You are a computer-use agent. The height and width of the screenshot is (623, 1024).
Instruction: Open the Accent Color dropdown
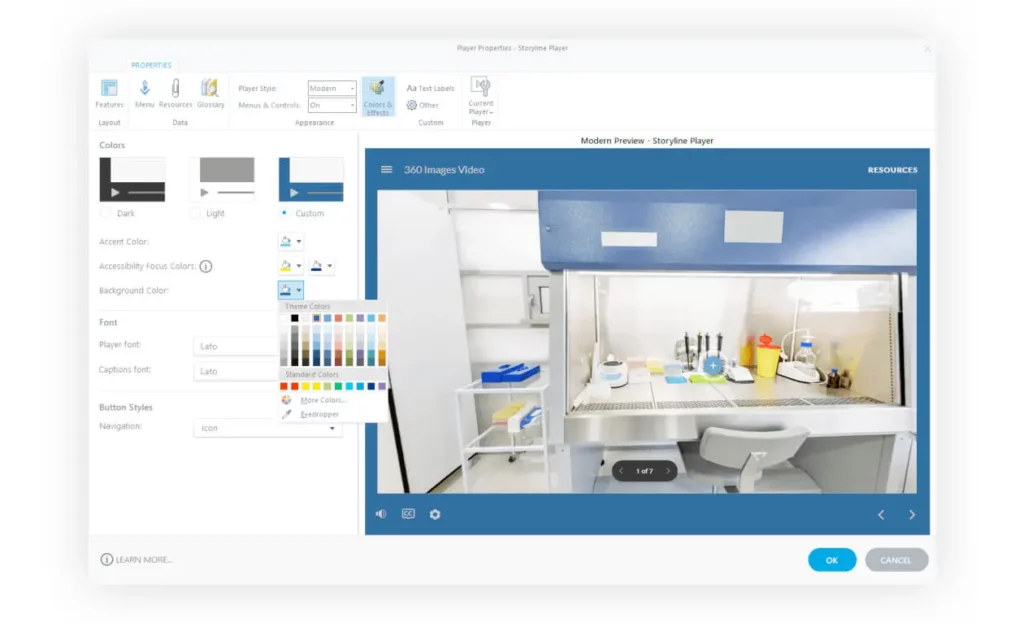tap(290, 241)
